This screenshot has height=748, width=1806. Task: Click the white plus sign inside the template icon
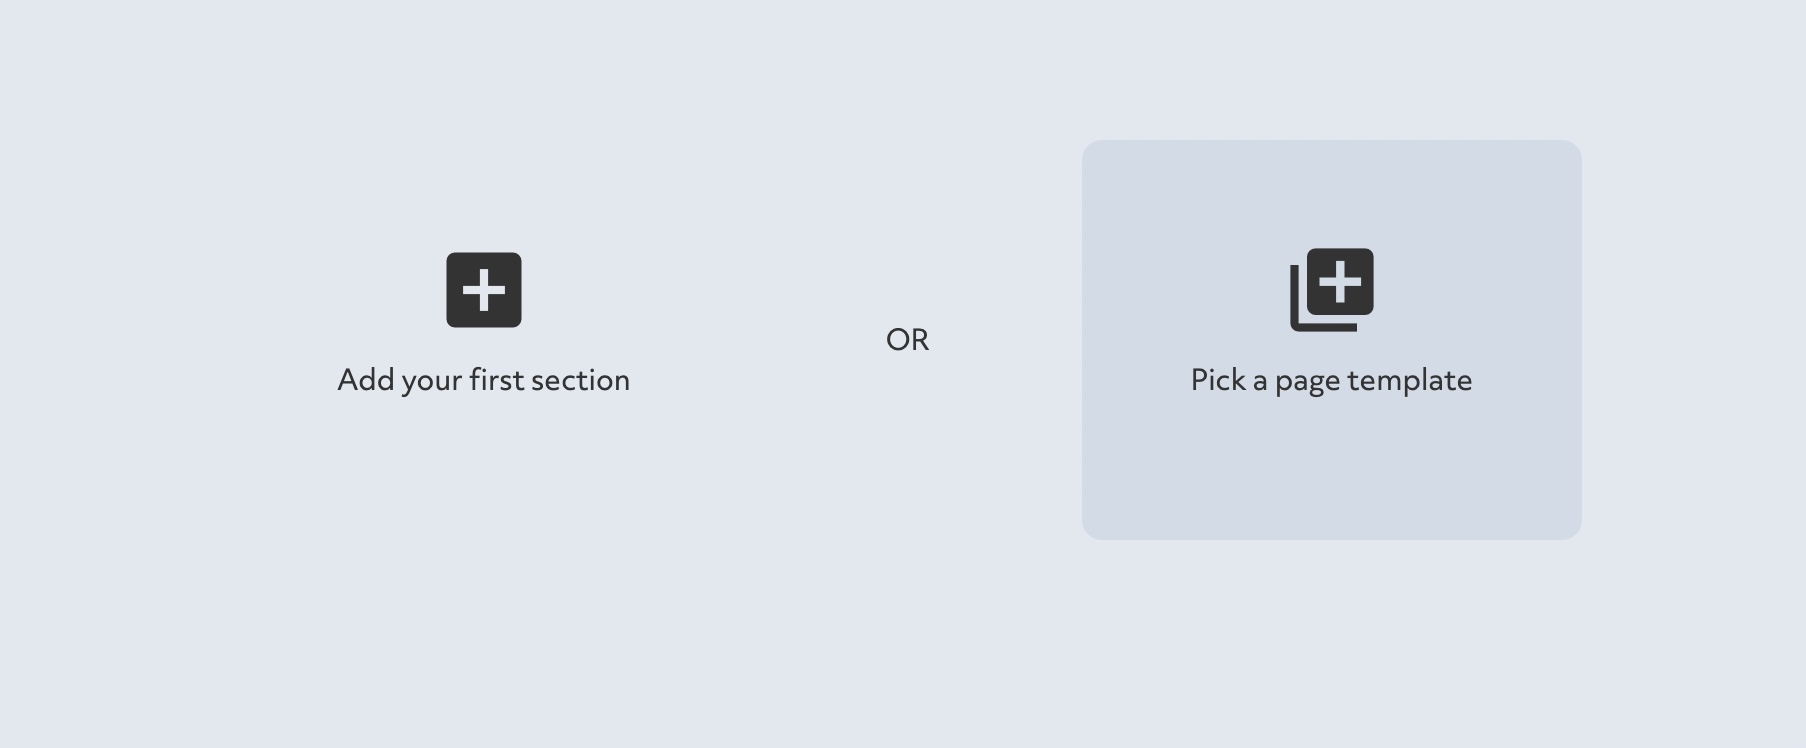[x=1340, y=282]
